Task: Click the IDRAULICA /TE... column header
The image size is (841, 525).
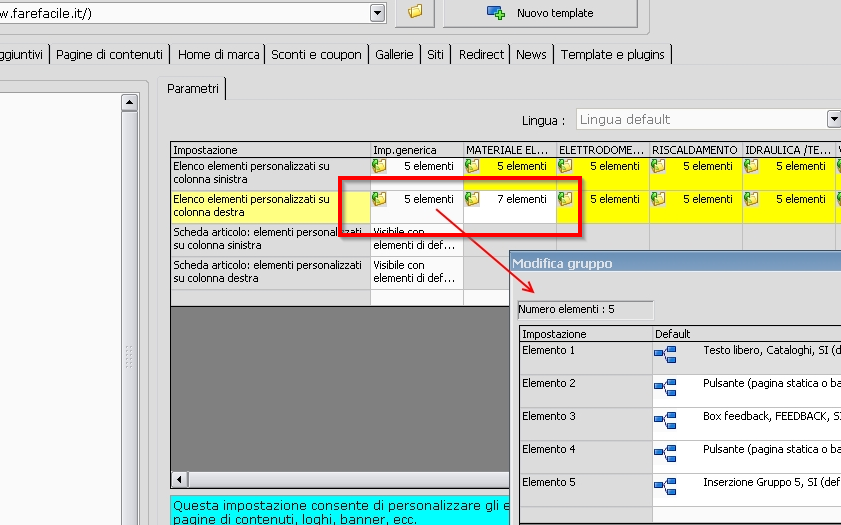Action: point(788,150)
